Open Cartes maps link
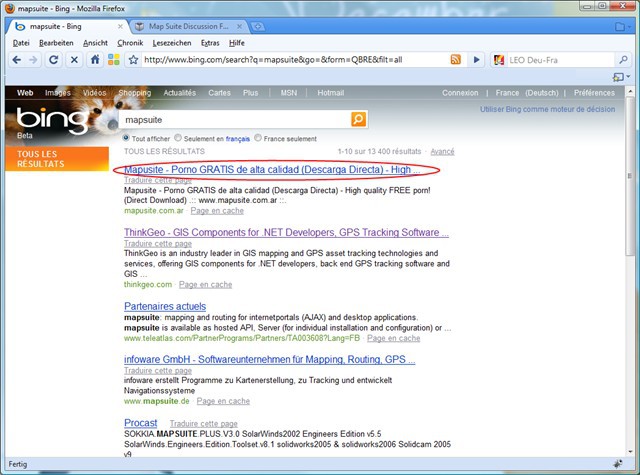The width and height of the screenshot is (640, 475). tap(220, 93)
